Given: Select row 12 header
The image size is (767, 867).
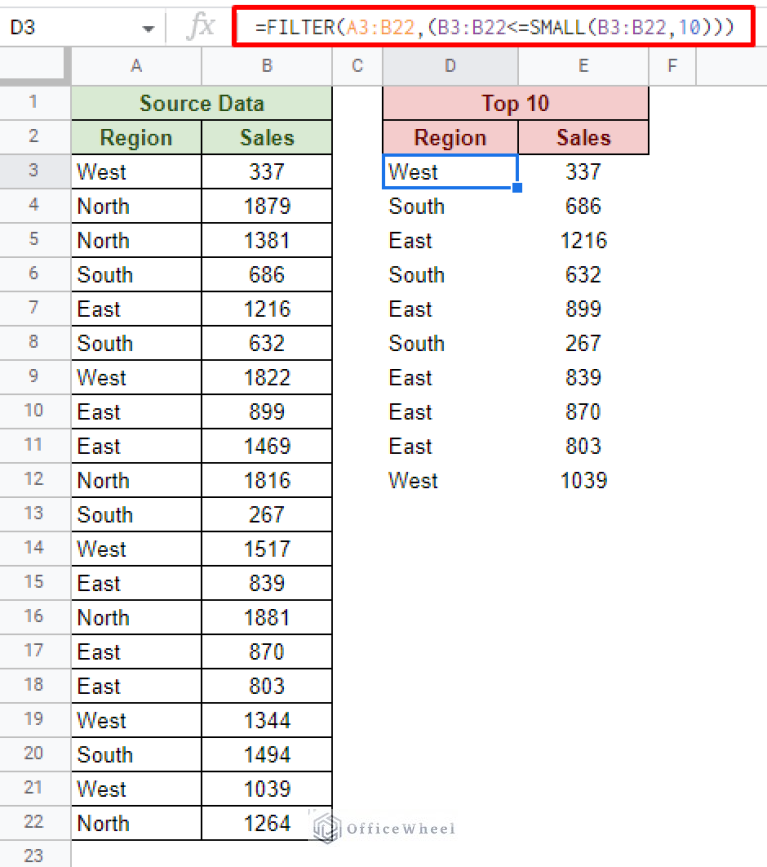Looking at the screenshot, I should 35,480.
